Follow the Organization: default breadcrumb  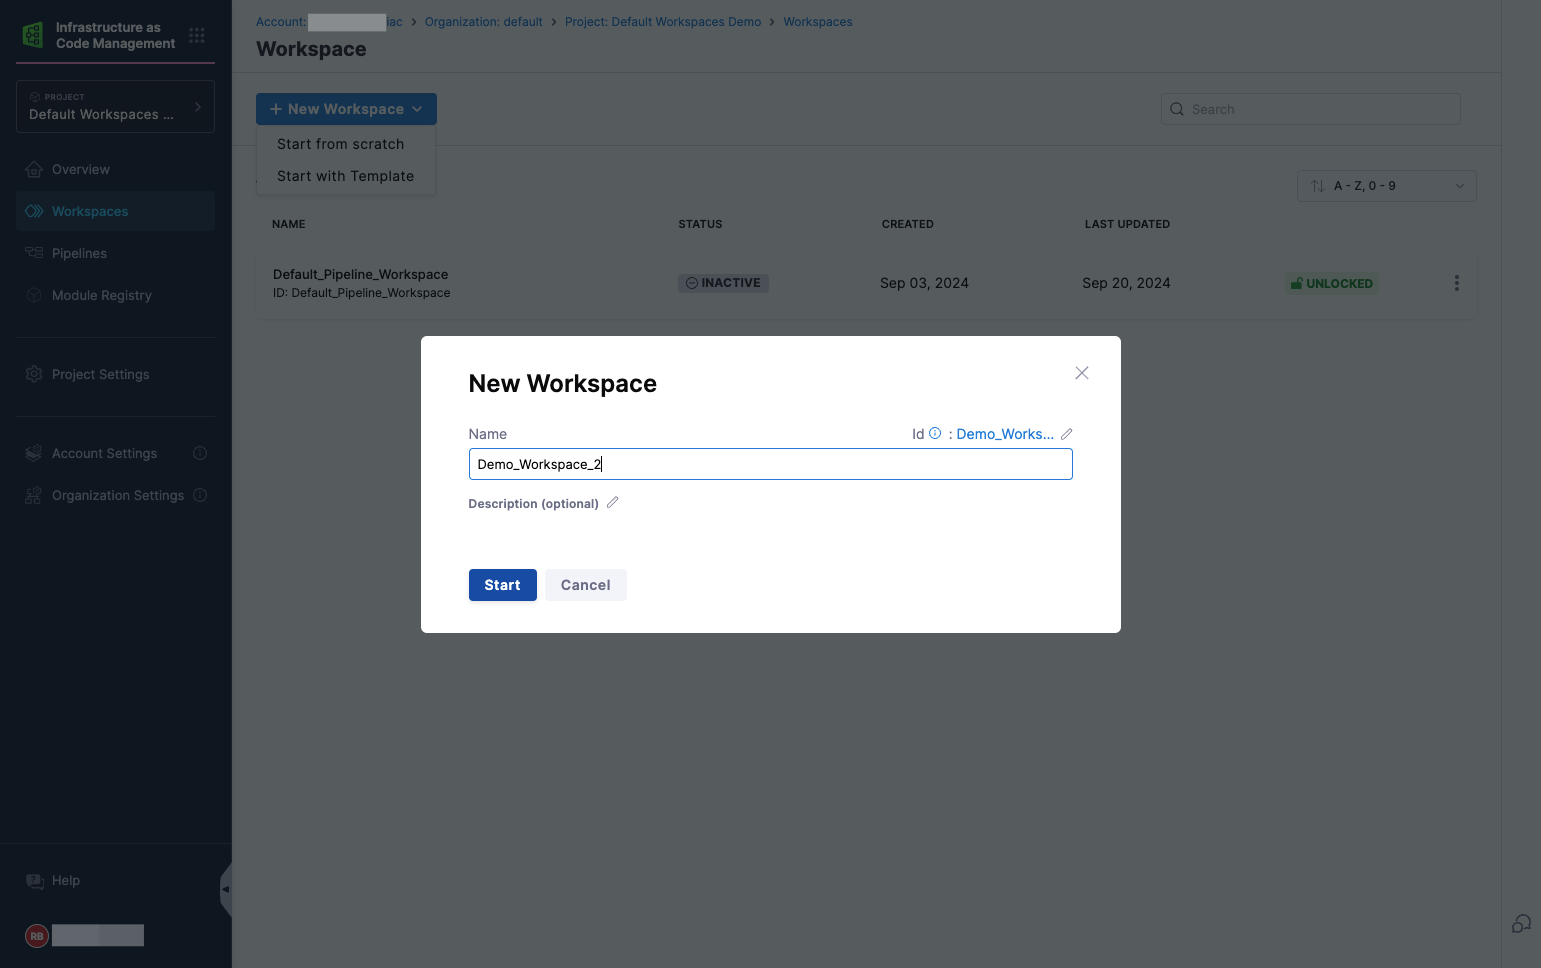pyautogui.click(x=483, y=22)
